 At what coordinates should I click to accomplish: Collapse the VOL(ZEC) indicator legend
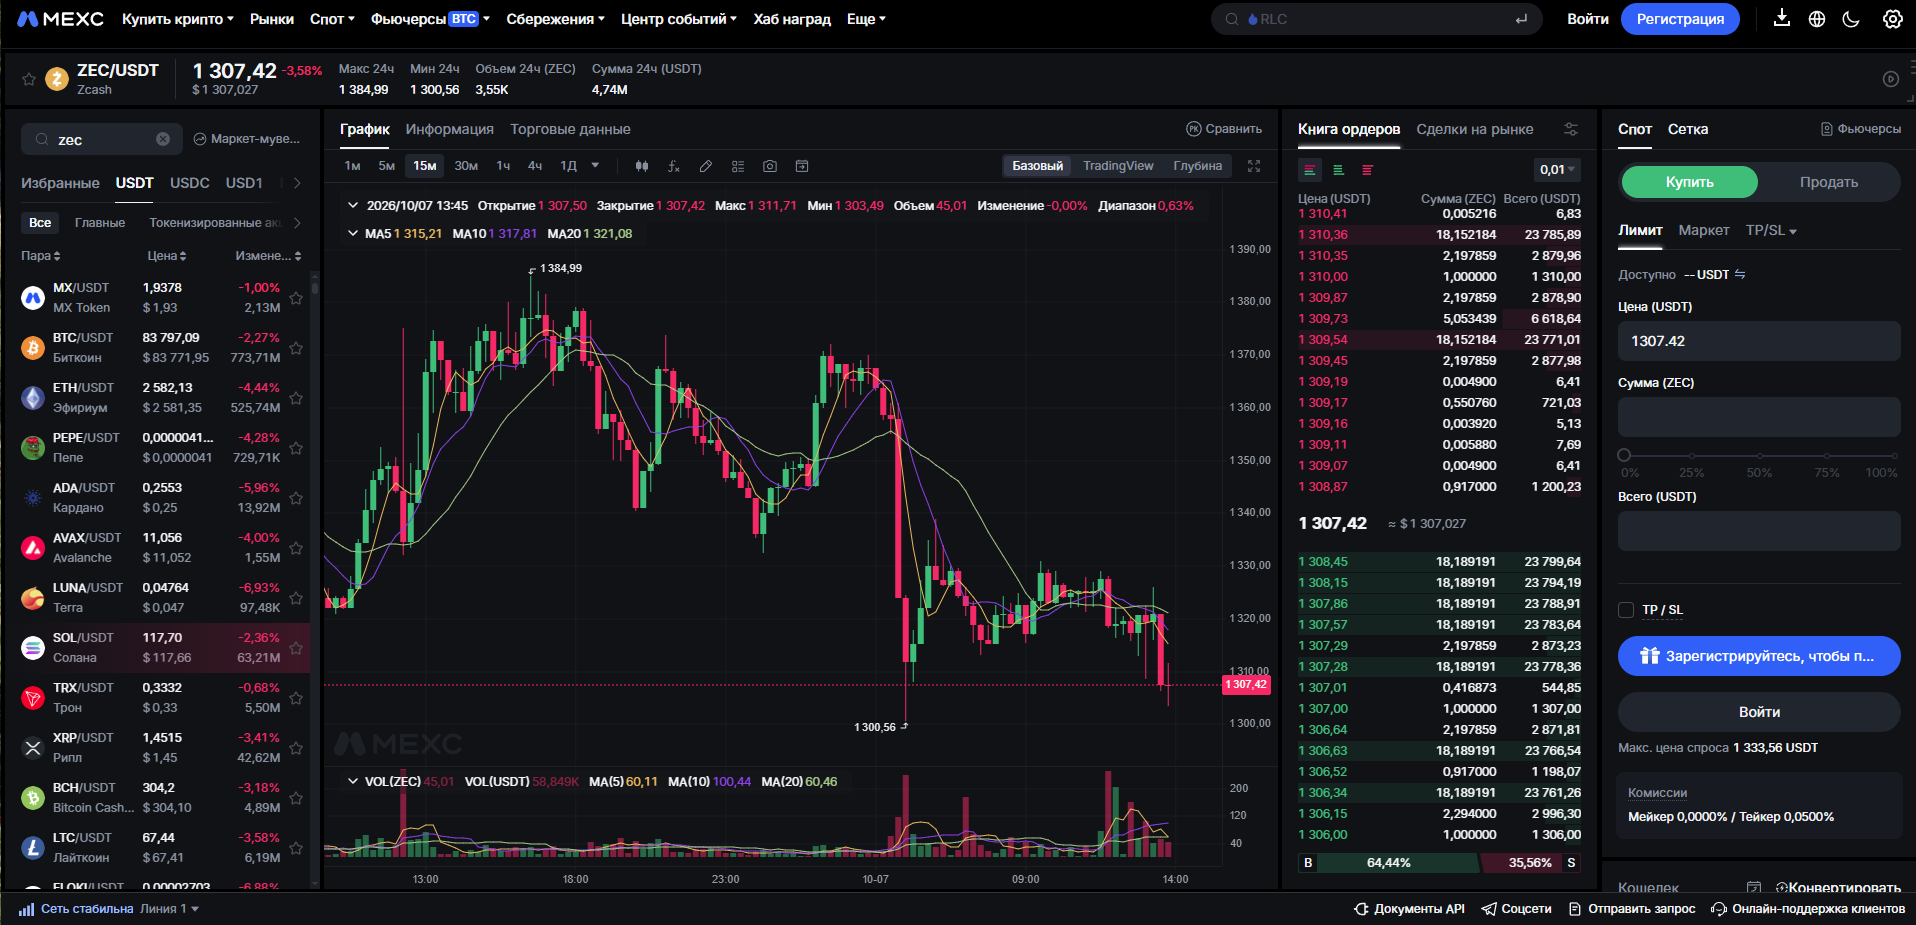(x=353, y=781)
